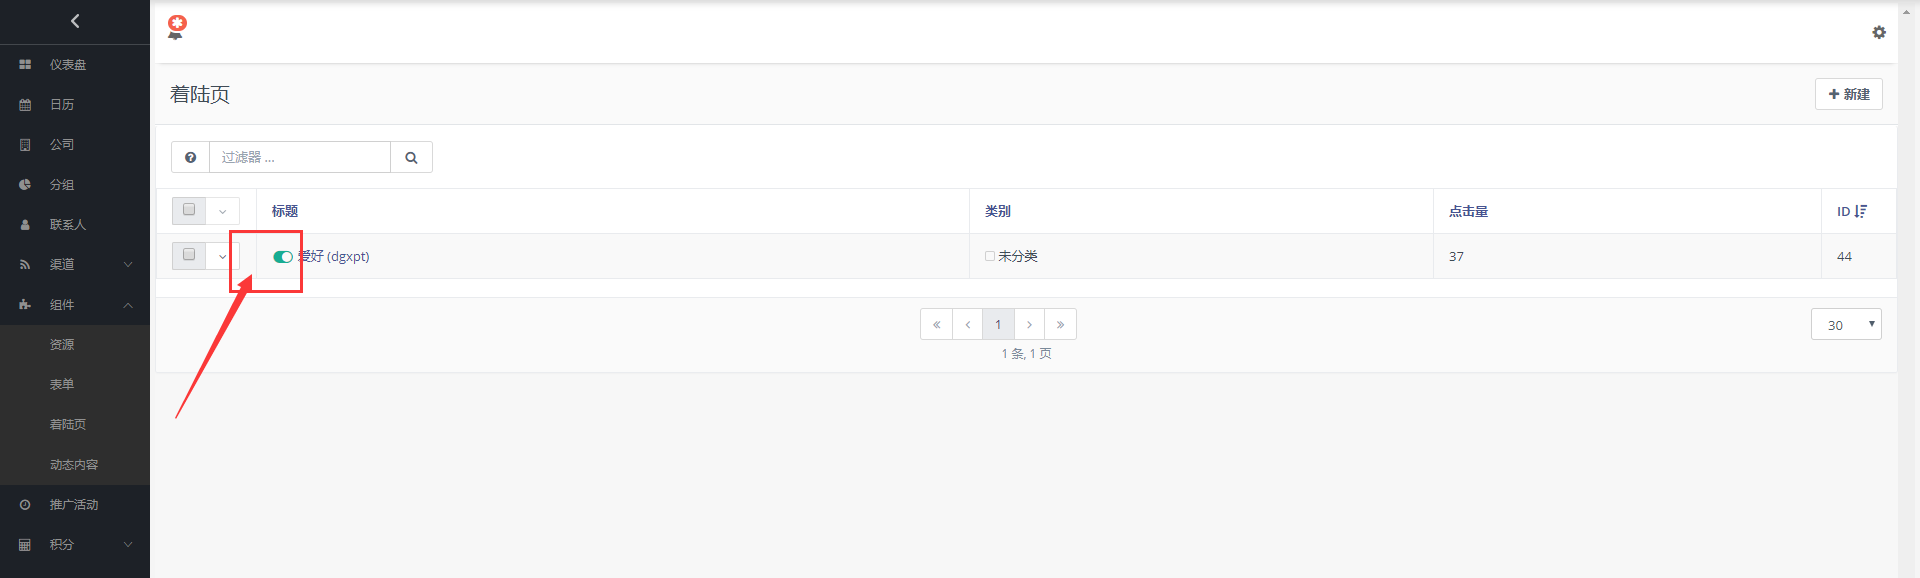Click the 过滤器 filter input field
Image resolution: width=1920 pixels, height=578 pixels.
tap(299, 157)
